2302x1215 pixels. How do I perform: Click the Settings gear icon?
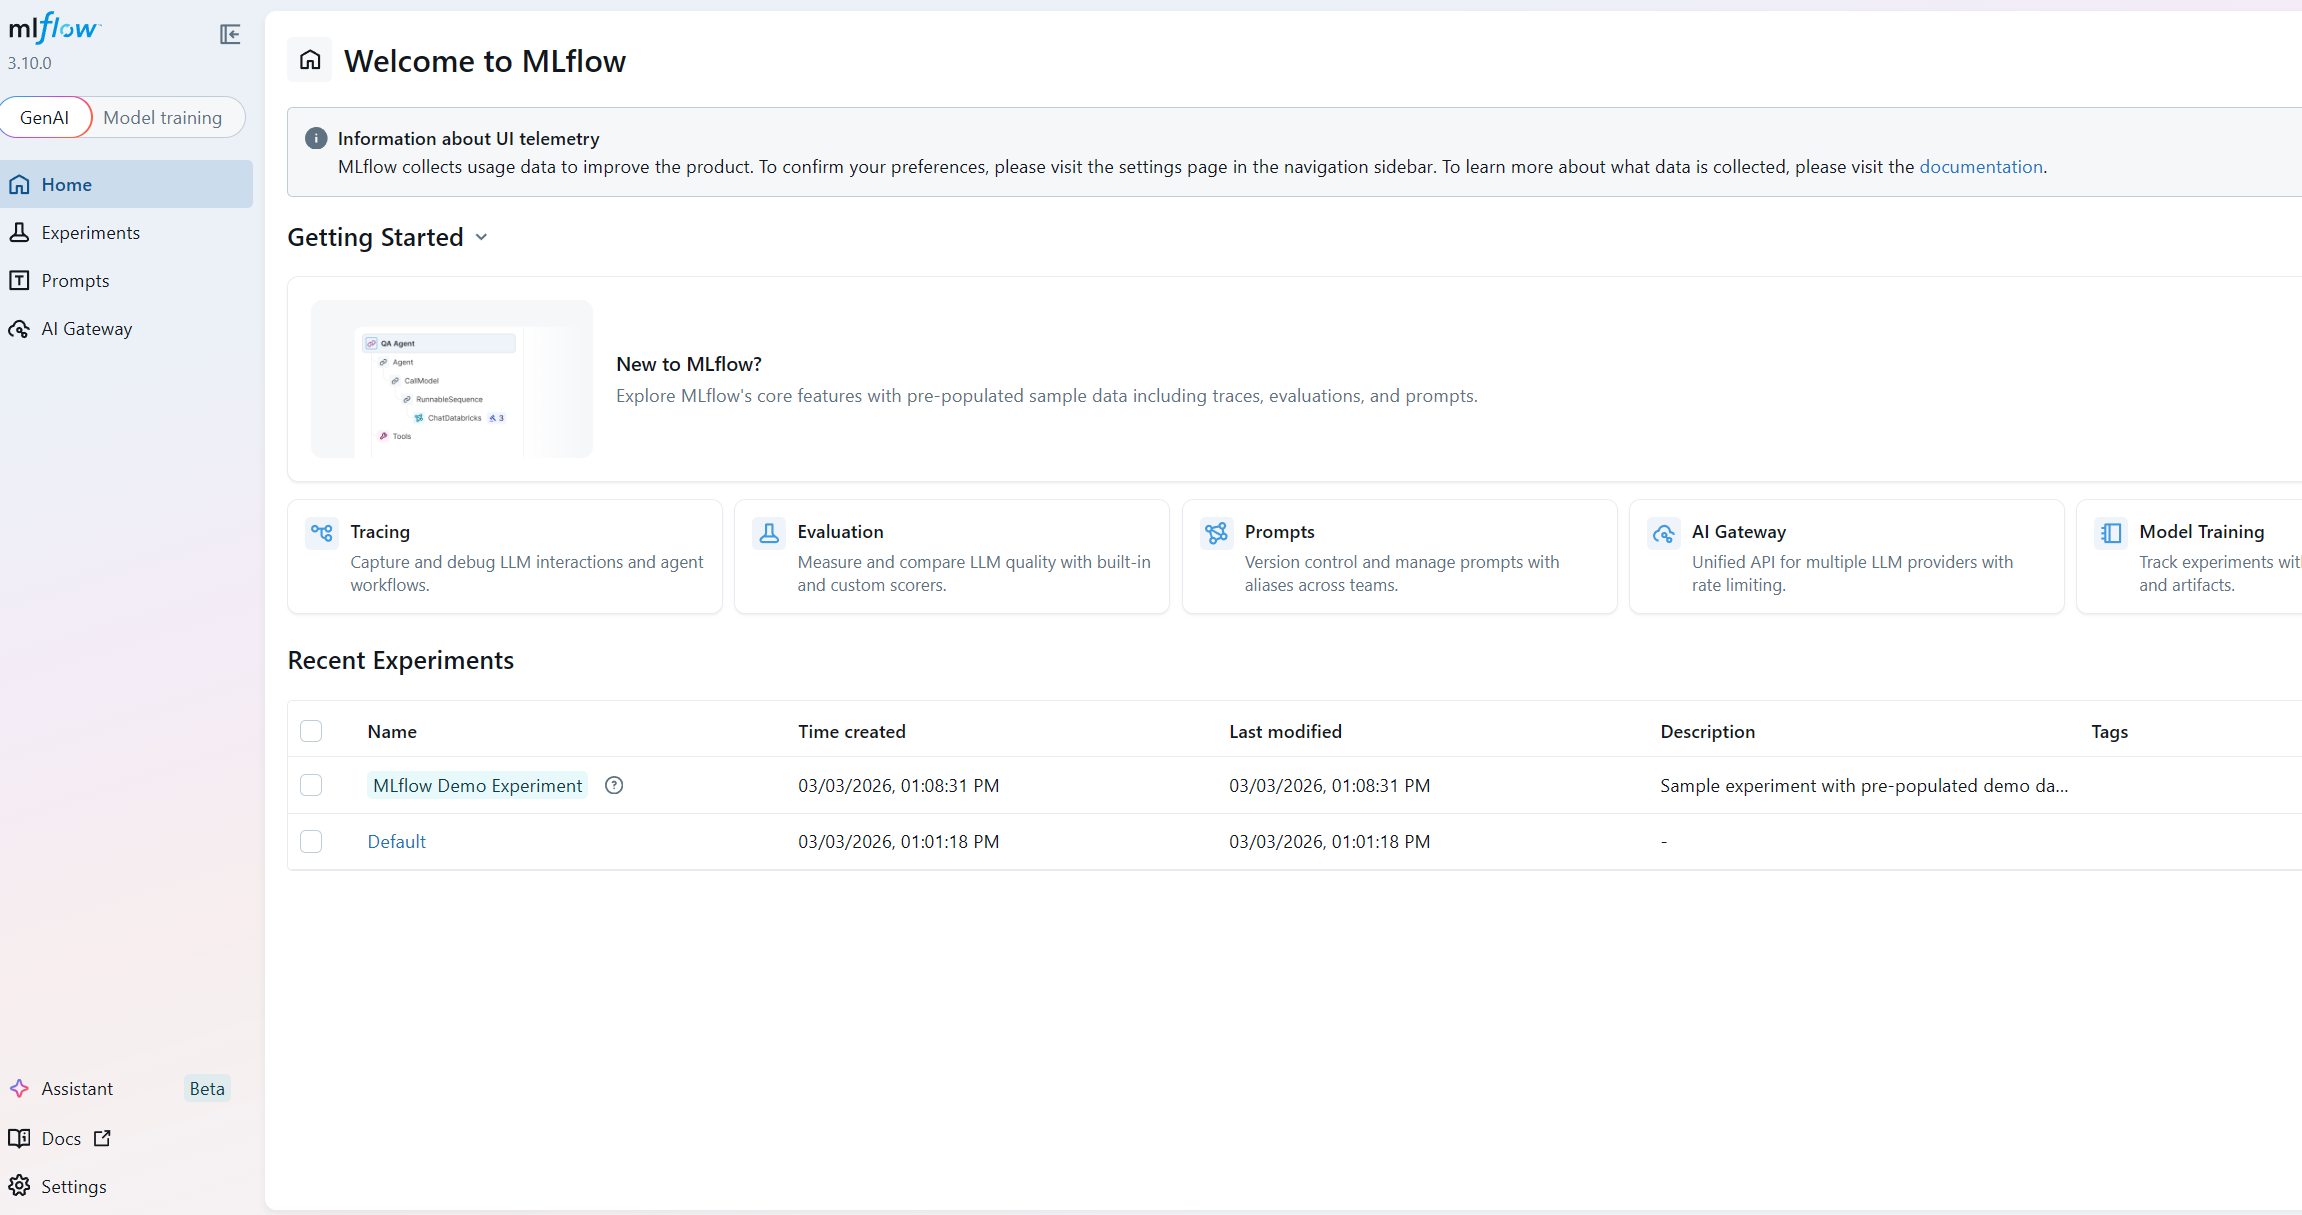tap(19, 1187)
